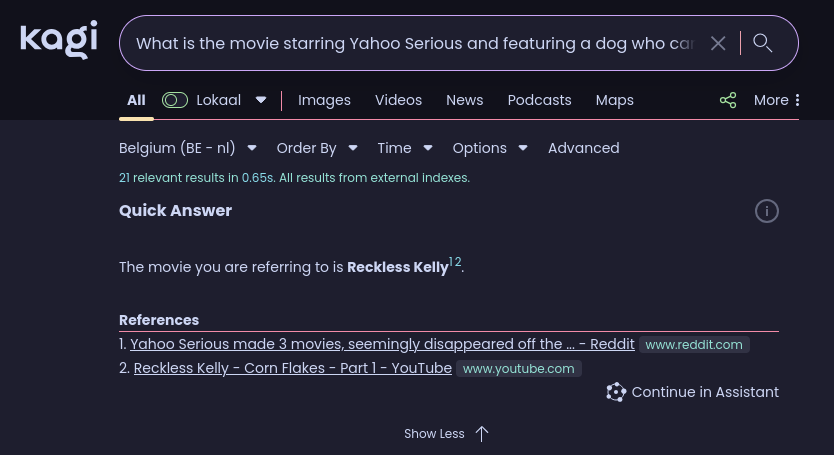Open the Options dropdown

pos(490,148)
